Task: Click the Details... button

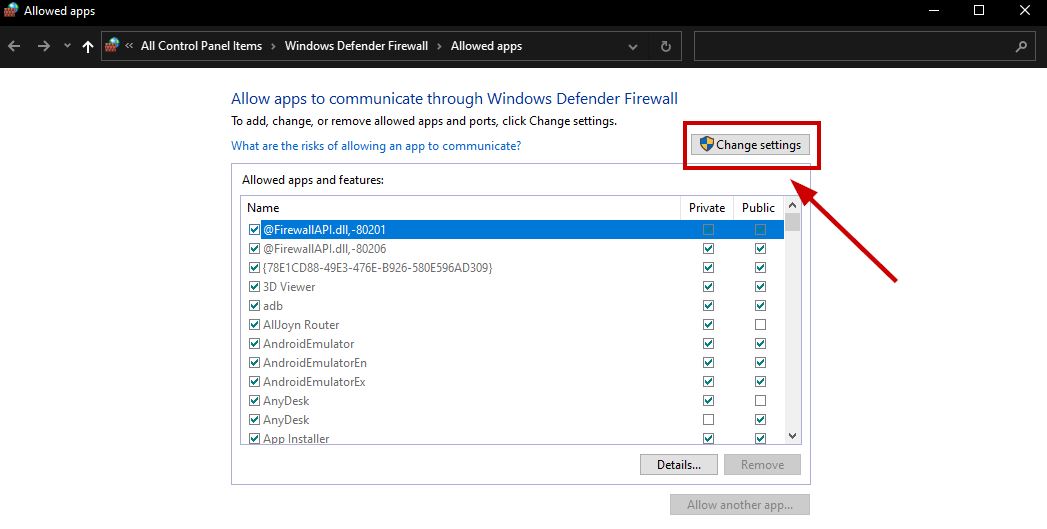Action: pos(678,465)
